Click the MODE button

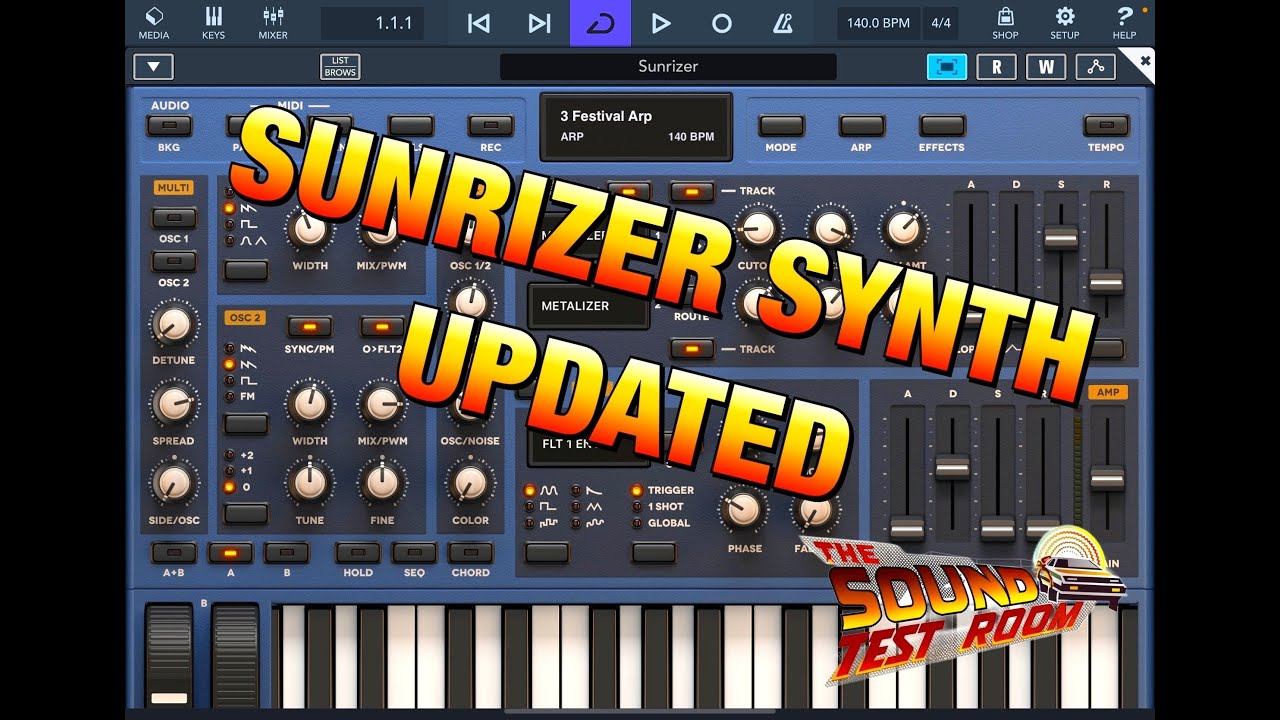[781, 126]
